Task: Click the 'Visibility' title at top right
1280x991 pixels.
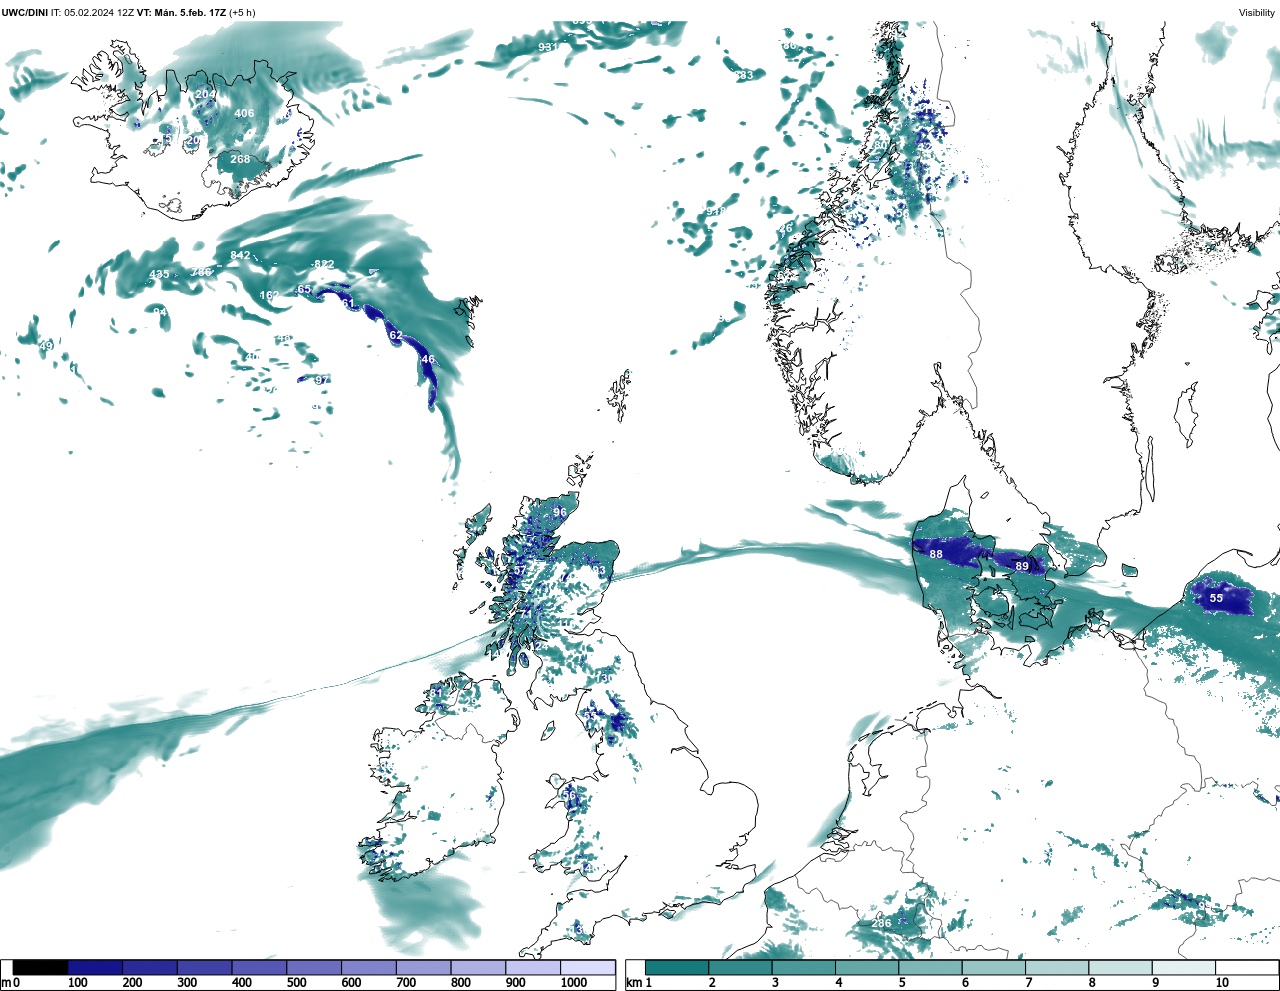Action: [1256, 12]
